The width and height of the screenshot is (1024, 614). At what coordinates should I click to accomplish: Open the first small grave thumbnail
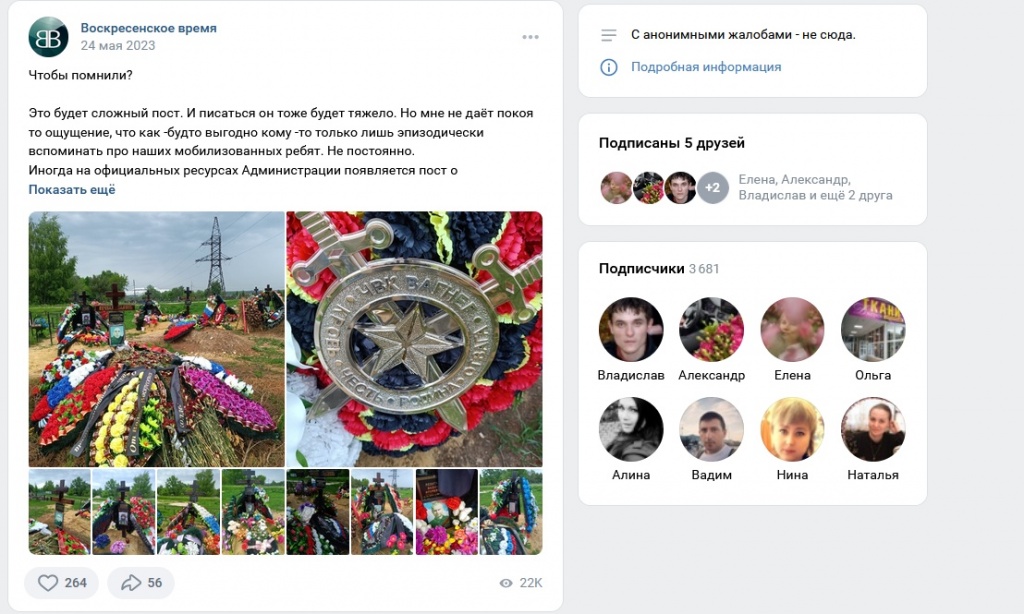point(59,511)
